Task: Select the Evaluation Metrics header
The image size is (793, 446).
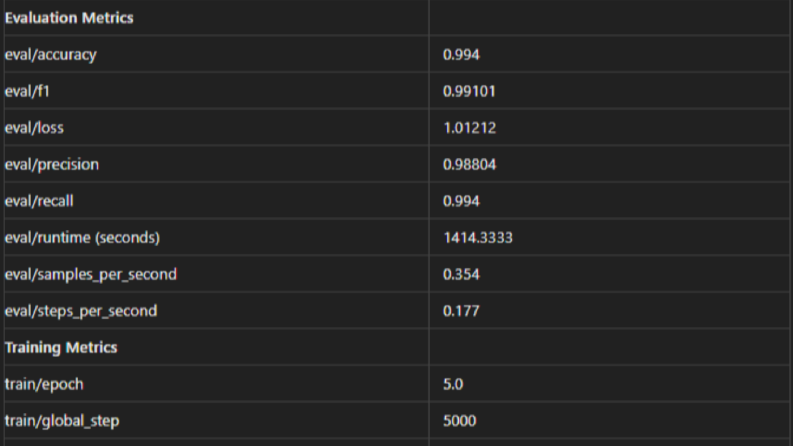Action: (69, 18)
